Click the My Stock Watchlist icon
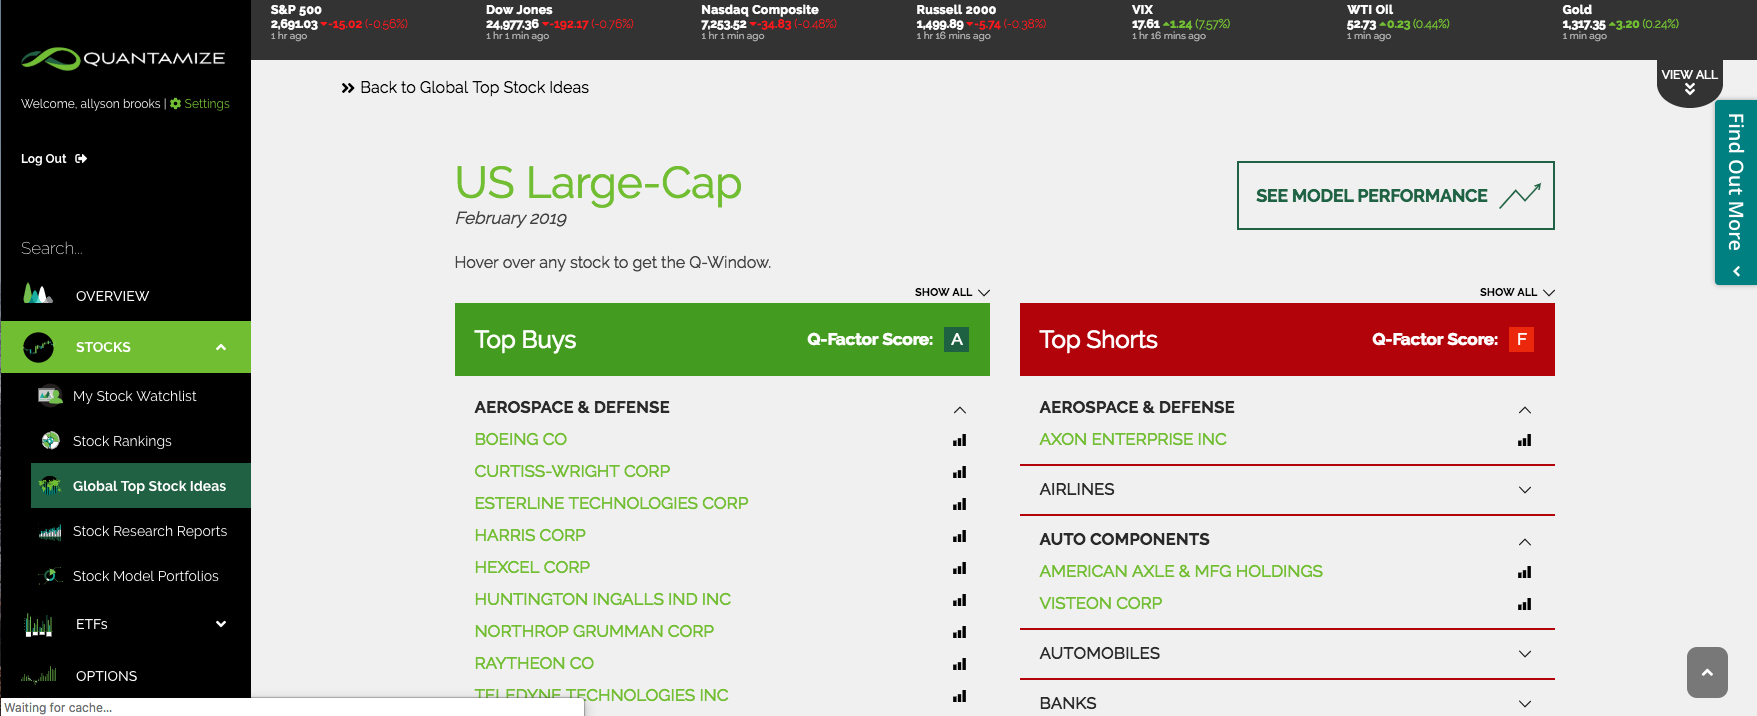 pyautogui.click(x=50, y=396)
